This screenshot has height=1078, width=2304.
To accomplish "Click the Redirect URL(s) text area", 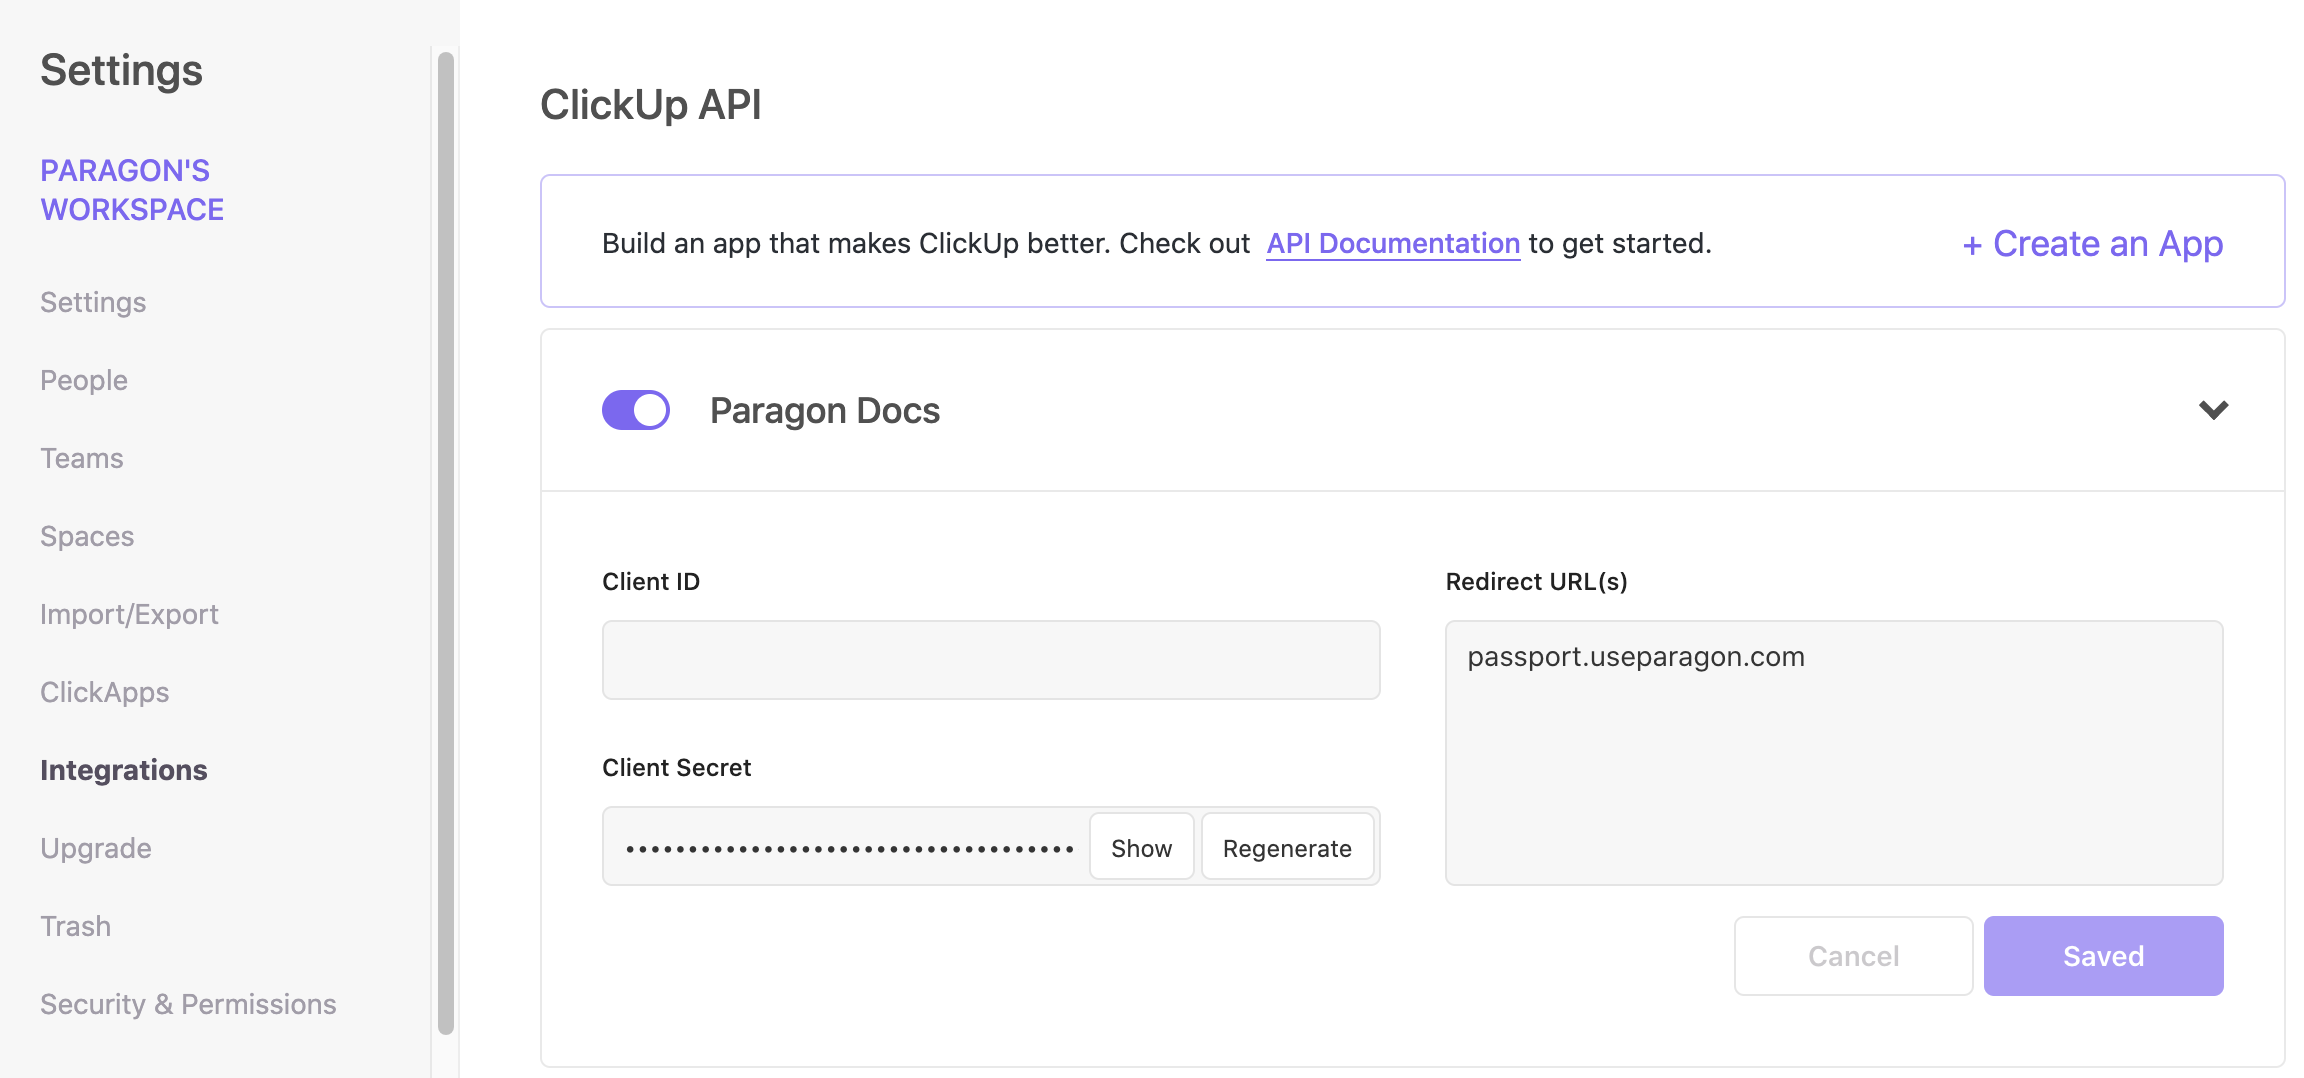I will tap(1834, 753).
